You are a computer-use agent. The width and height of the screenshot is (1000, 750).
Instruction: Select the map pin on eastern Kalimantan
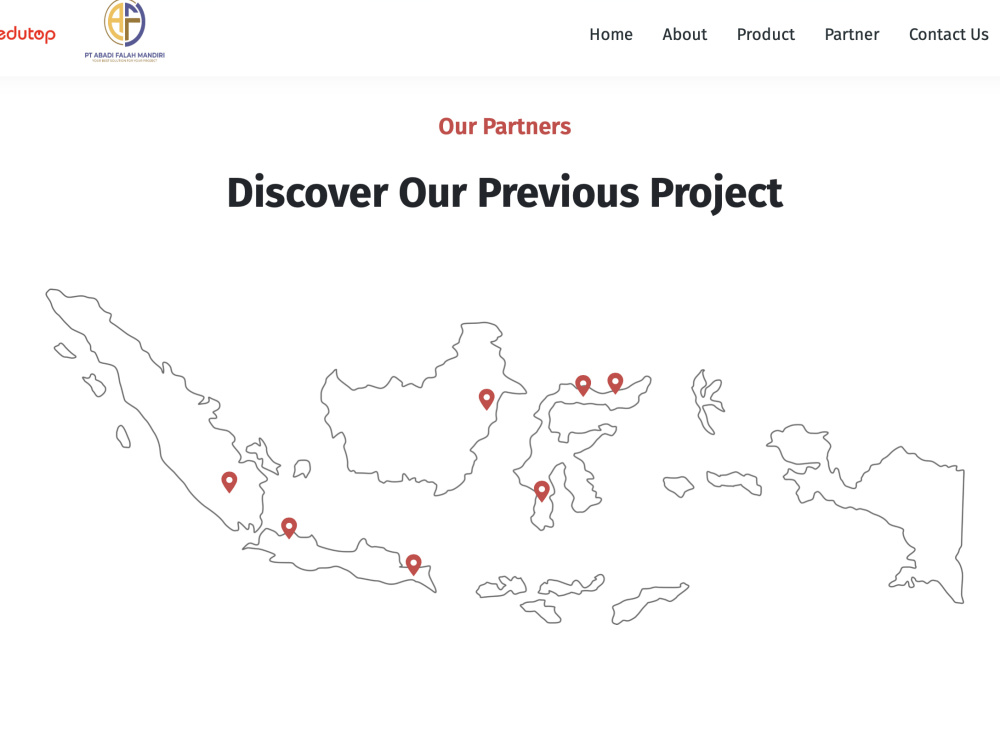pos(487,399)
